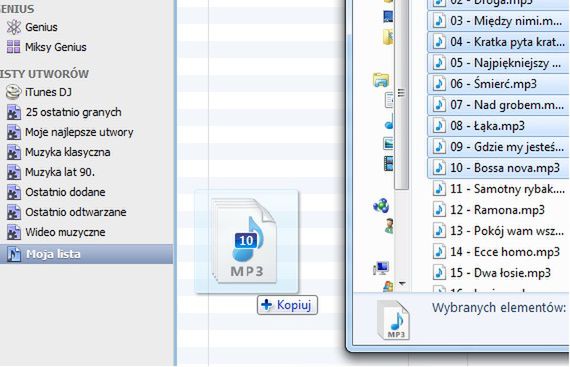The image size is (570, 367).
Task: Click music icon of 07 - Nad grobem file
Action: coord(439,105)
